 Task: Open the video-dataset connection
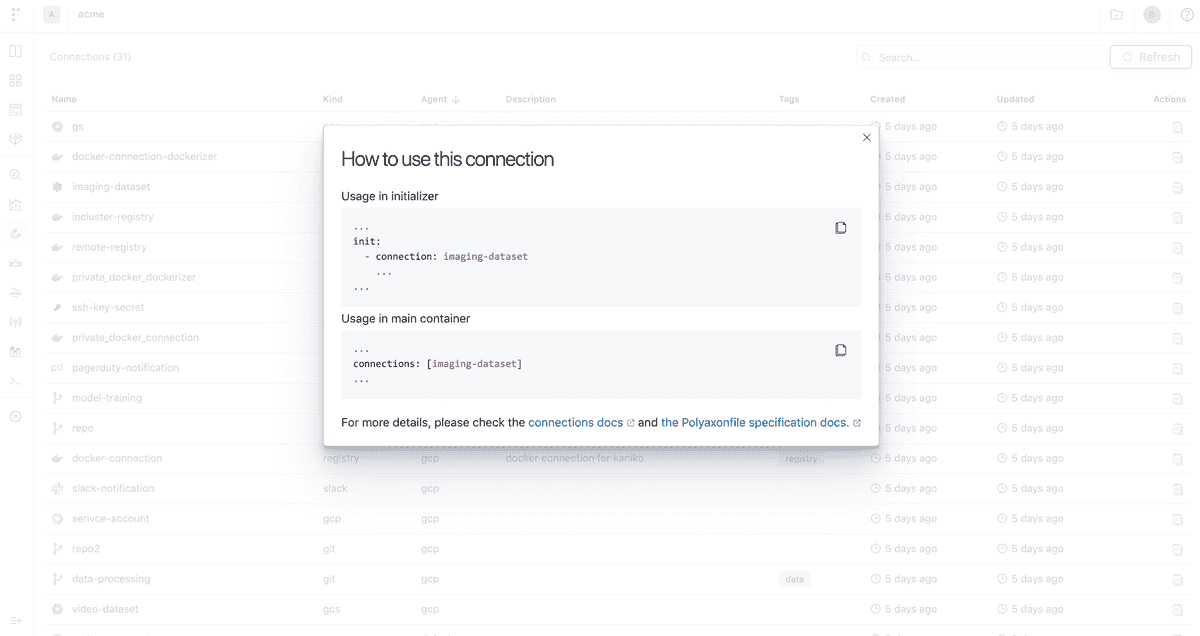pyautogui.click(x=105, y=609)
